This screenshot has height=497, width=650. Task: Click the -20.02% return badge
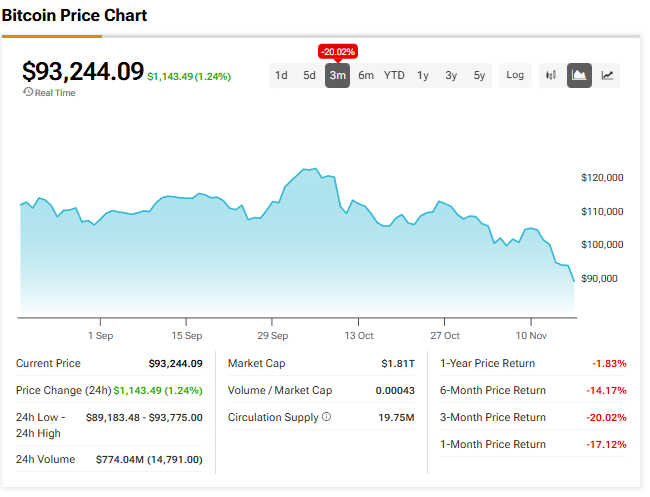pos(338,51)
